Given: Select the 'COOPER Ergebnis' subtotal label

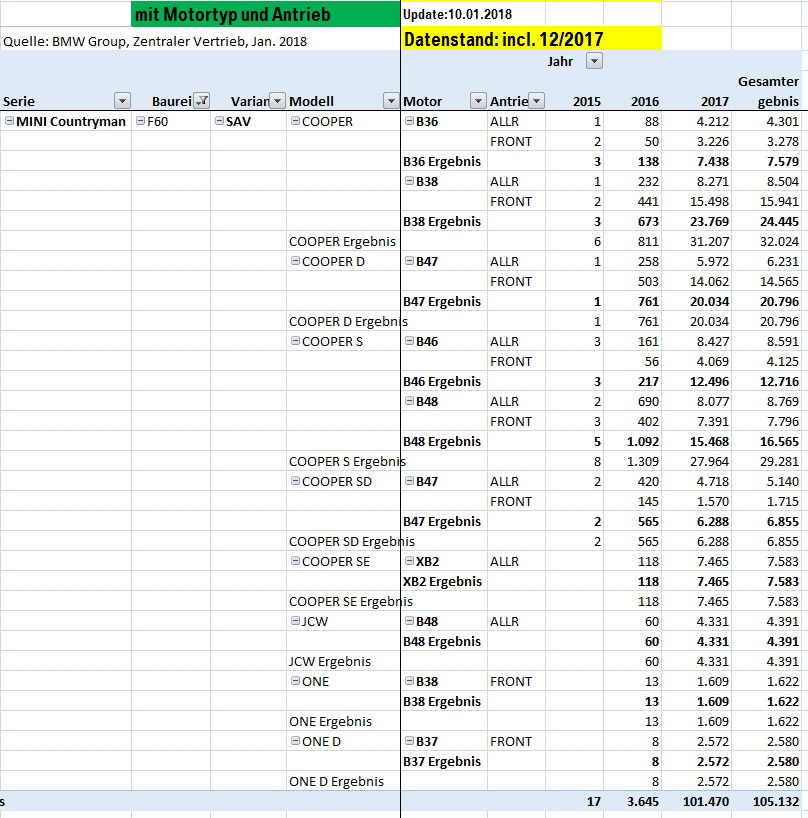Looking at the screenshot, I should [342, 242].
